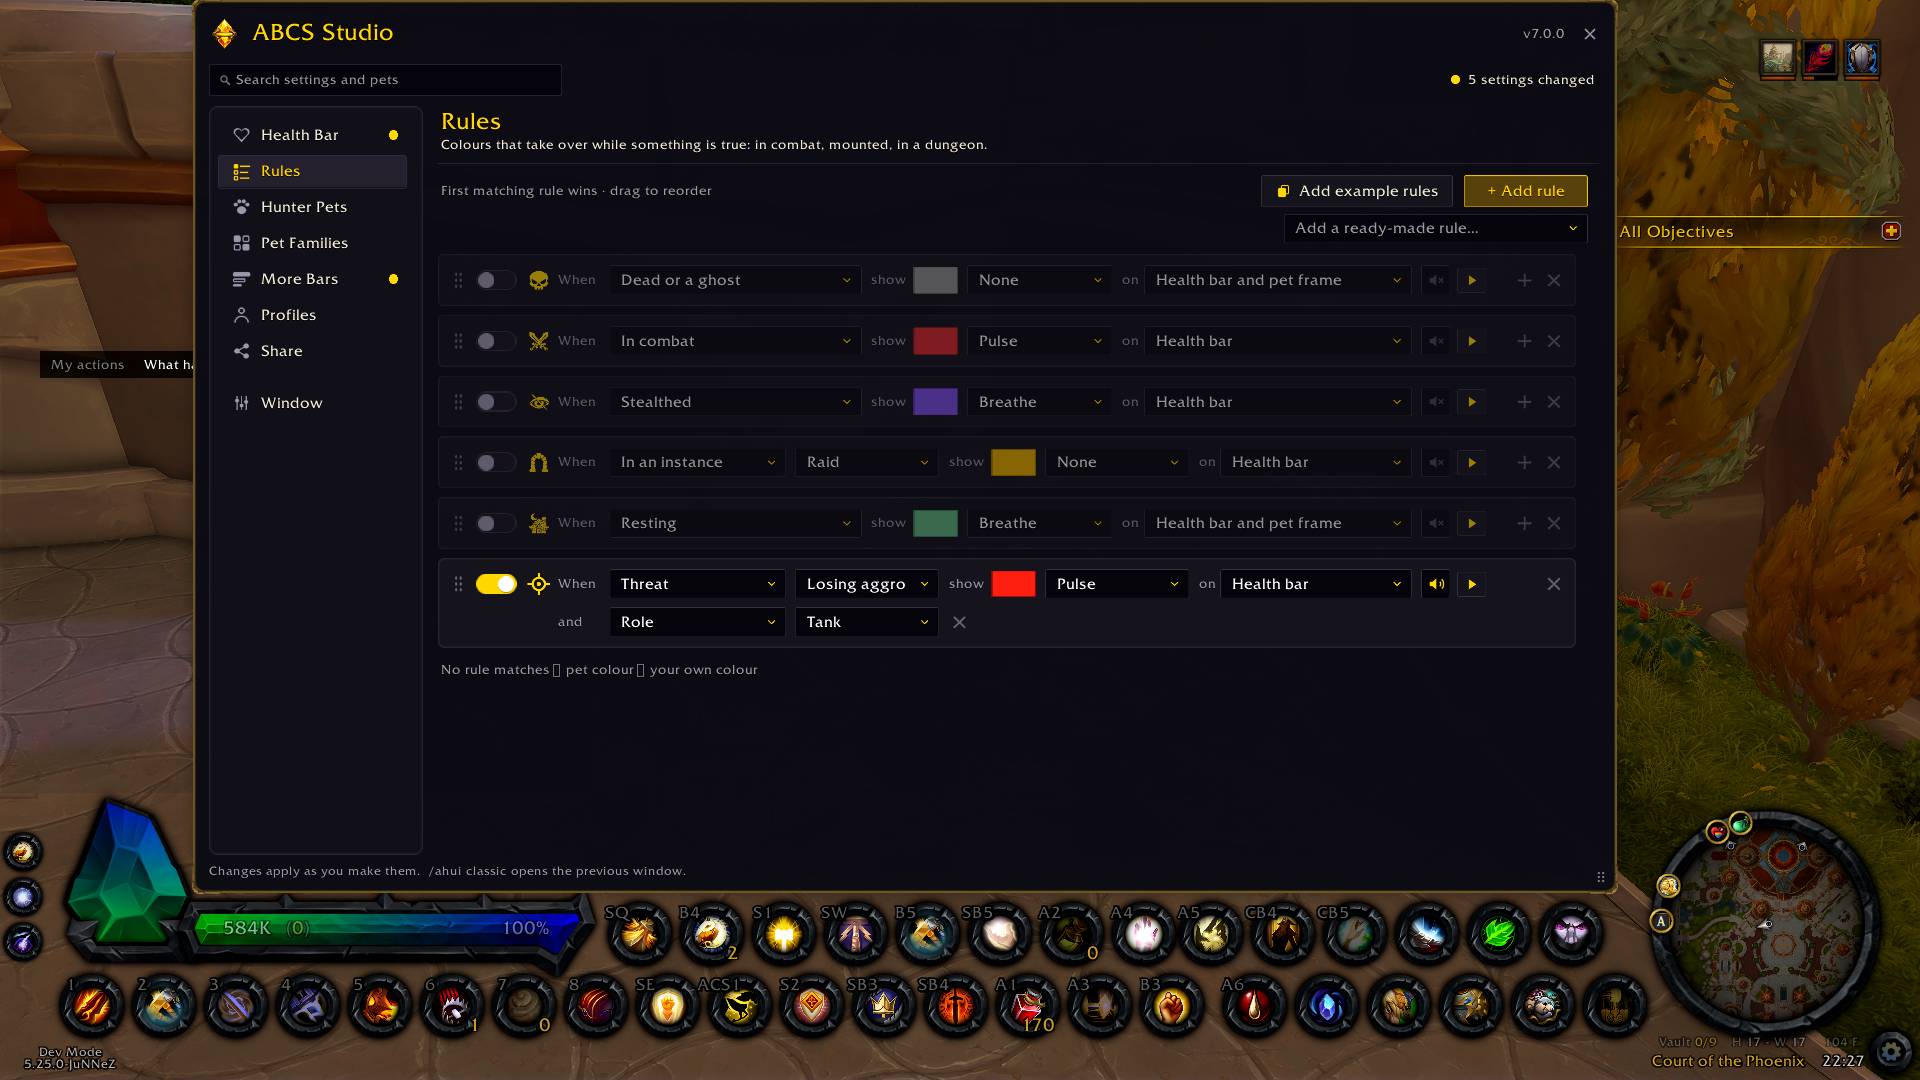
Task: Open the Add a ready-made rule dropdown
Action: pyautogui.click(x=1435, y=228)
